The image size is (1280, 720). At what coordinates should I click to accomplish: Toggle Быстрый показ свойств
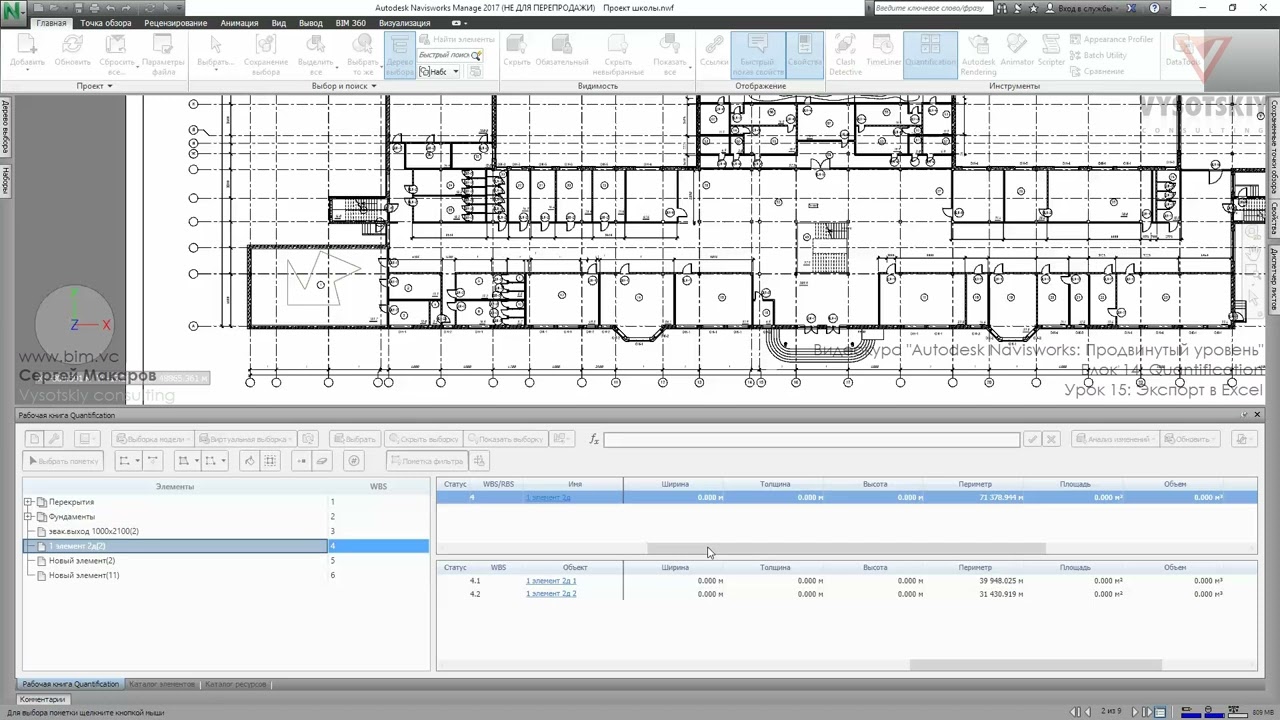coord(758,53)
